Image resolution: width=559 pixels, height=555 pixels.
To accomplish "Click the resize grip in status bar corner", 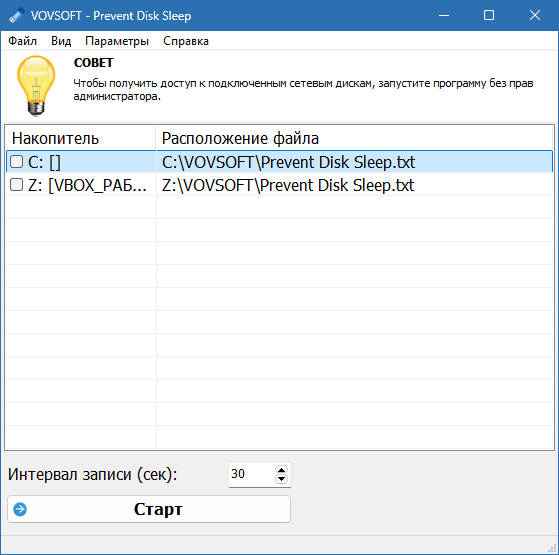I will pyautogui.click(x=552, y=548).
